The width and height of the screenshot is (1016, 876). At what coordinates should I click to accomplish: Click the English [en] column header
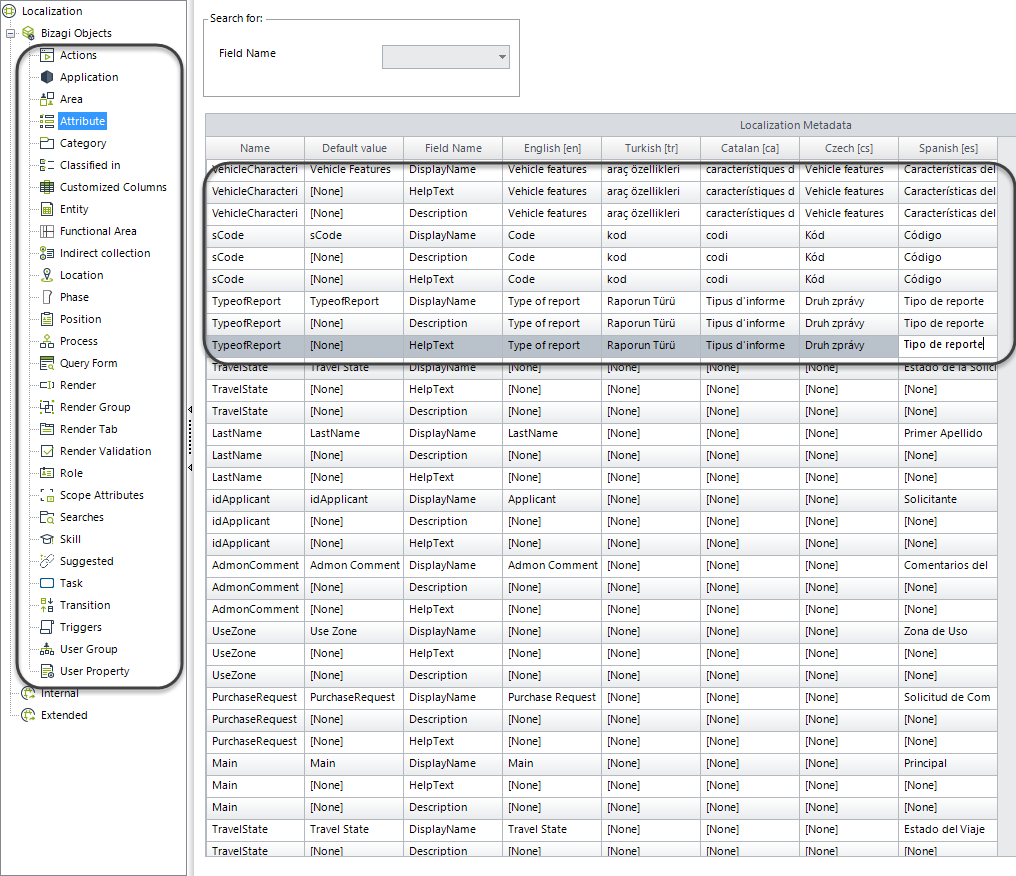[x=552, y=148]
